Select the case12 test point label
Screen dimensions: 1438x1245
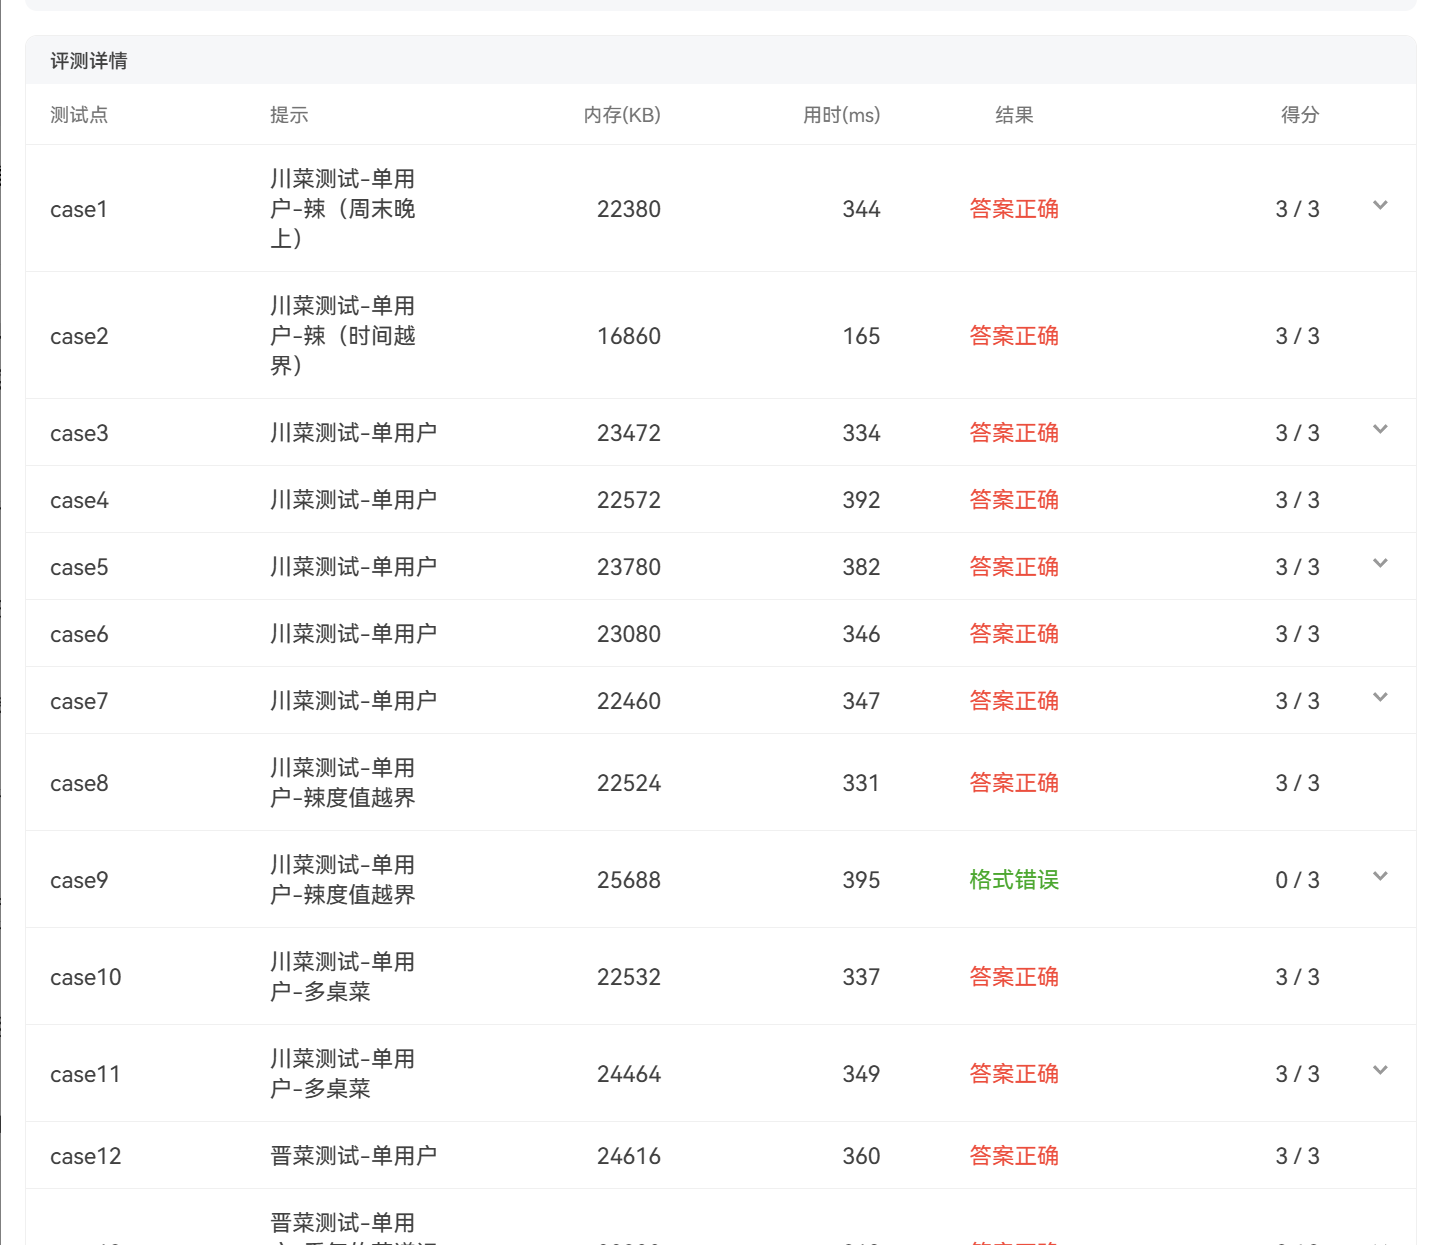click(x=86, y=1156)
